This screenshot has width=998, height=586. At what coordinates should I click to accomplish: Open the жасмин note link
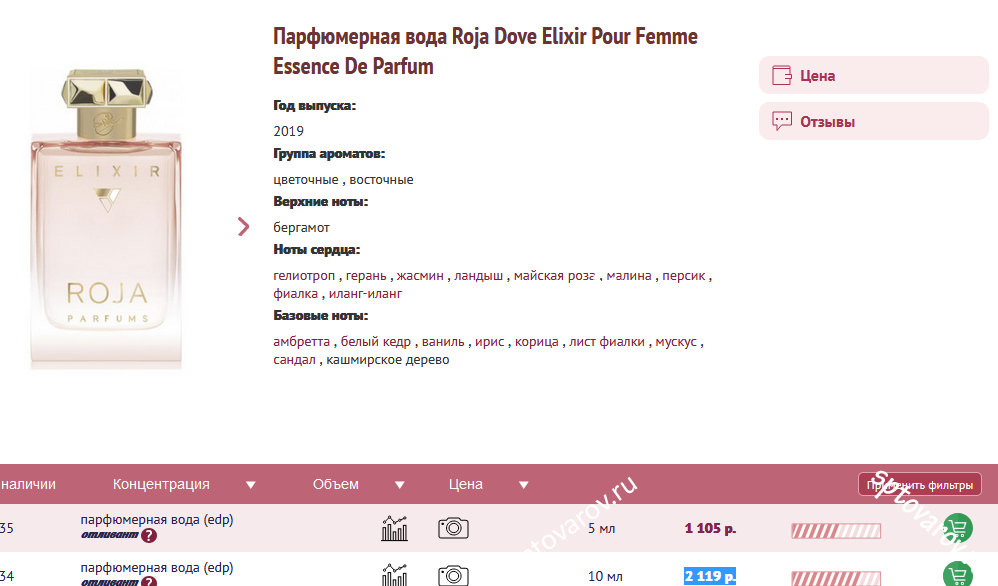[420, 276]
